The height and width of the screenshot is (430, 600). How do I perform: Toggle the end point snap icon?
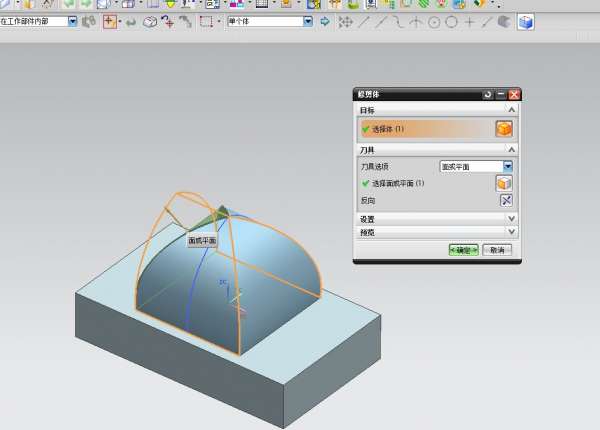(364, 22)
